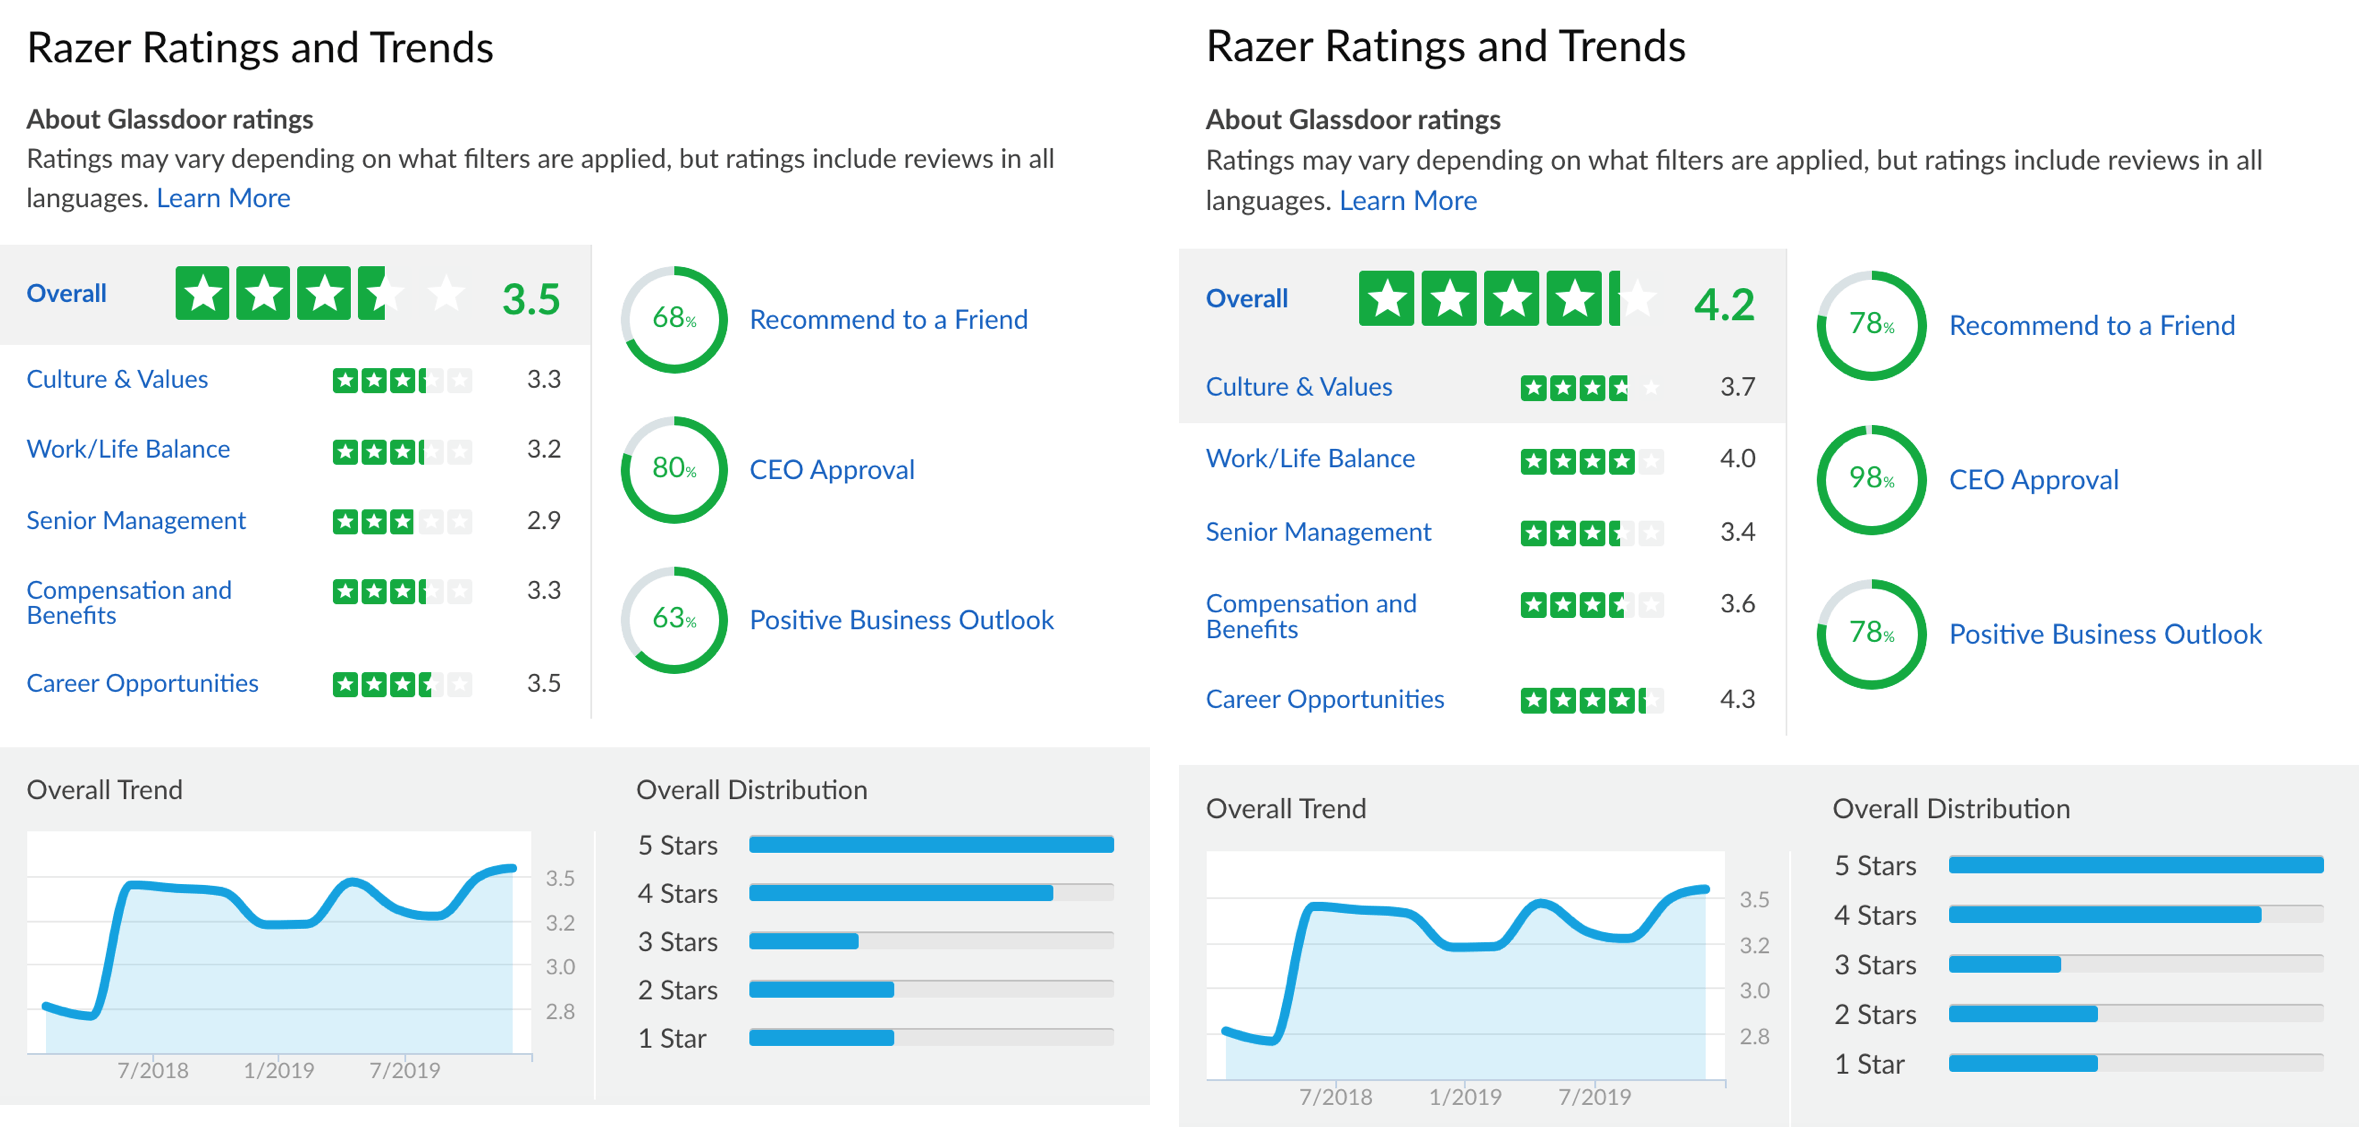Click the 3.5 overall score number
2361x1137 pixels.
click(x=531, y=299)
